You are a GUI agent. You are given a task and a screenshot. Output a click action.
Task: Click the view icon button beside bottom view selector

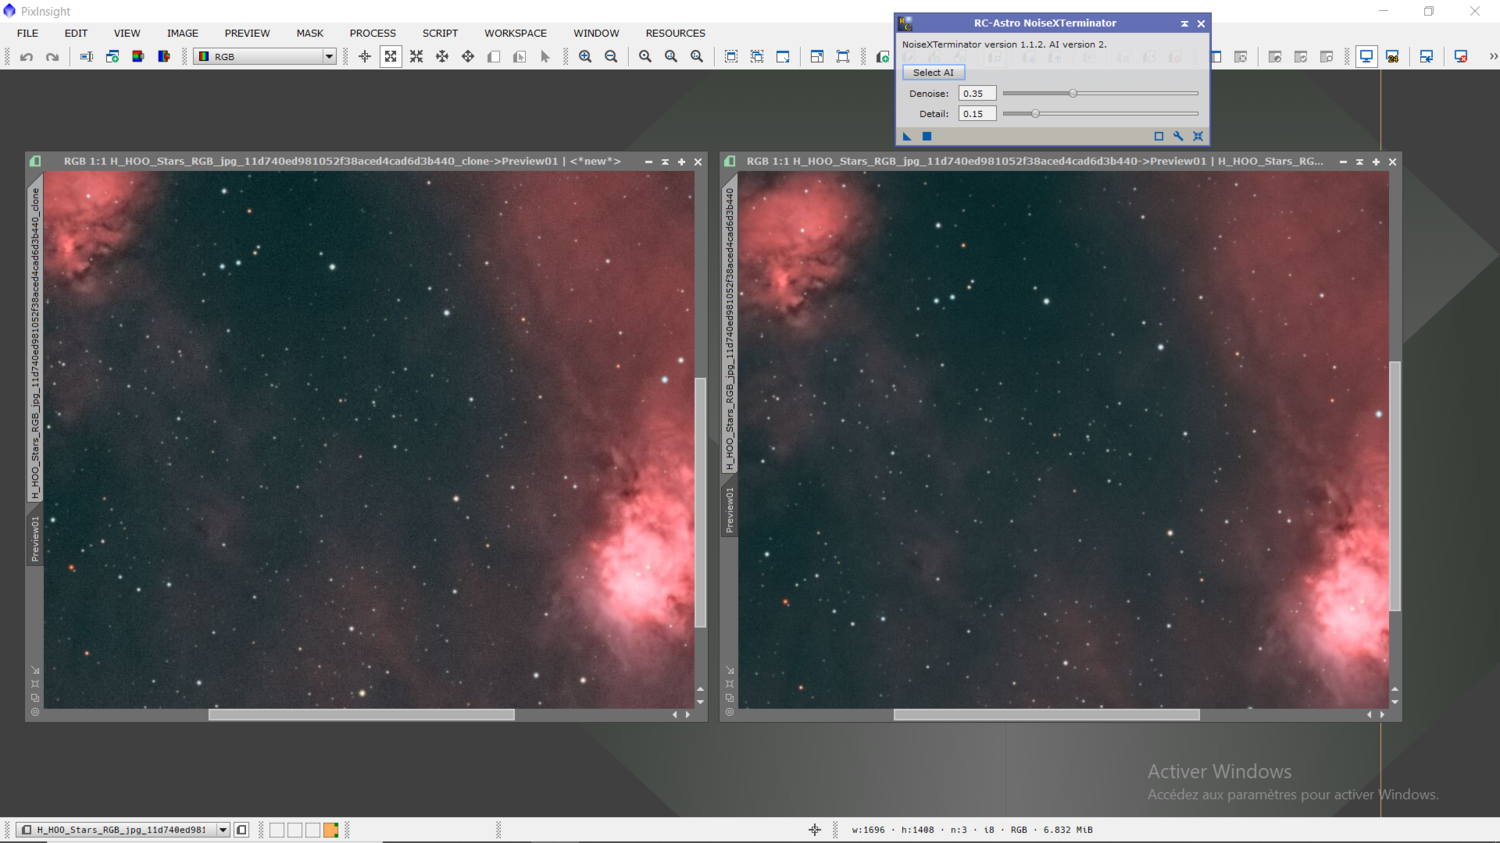[x=242, y=830]
